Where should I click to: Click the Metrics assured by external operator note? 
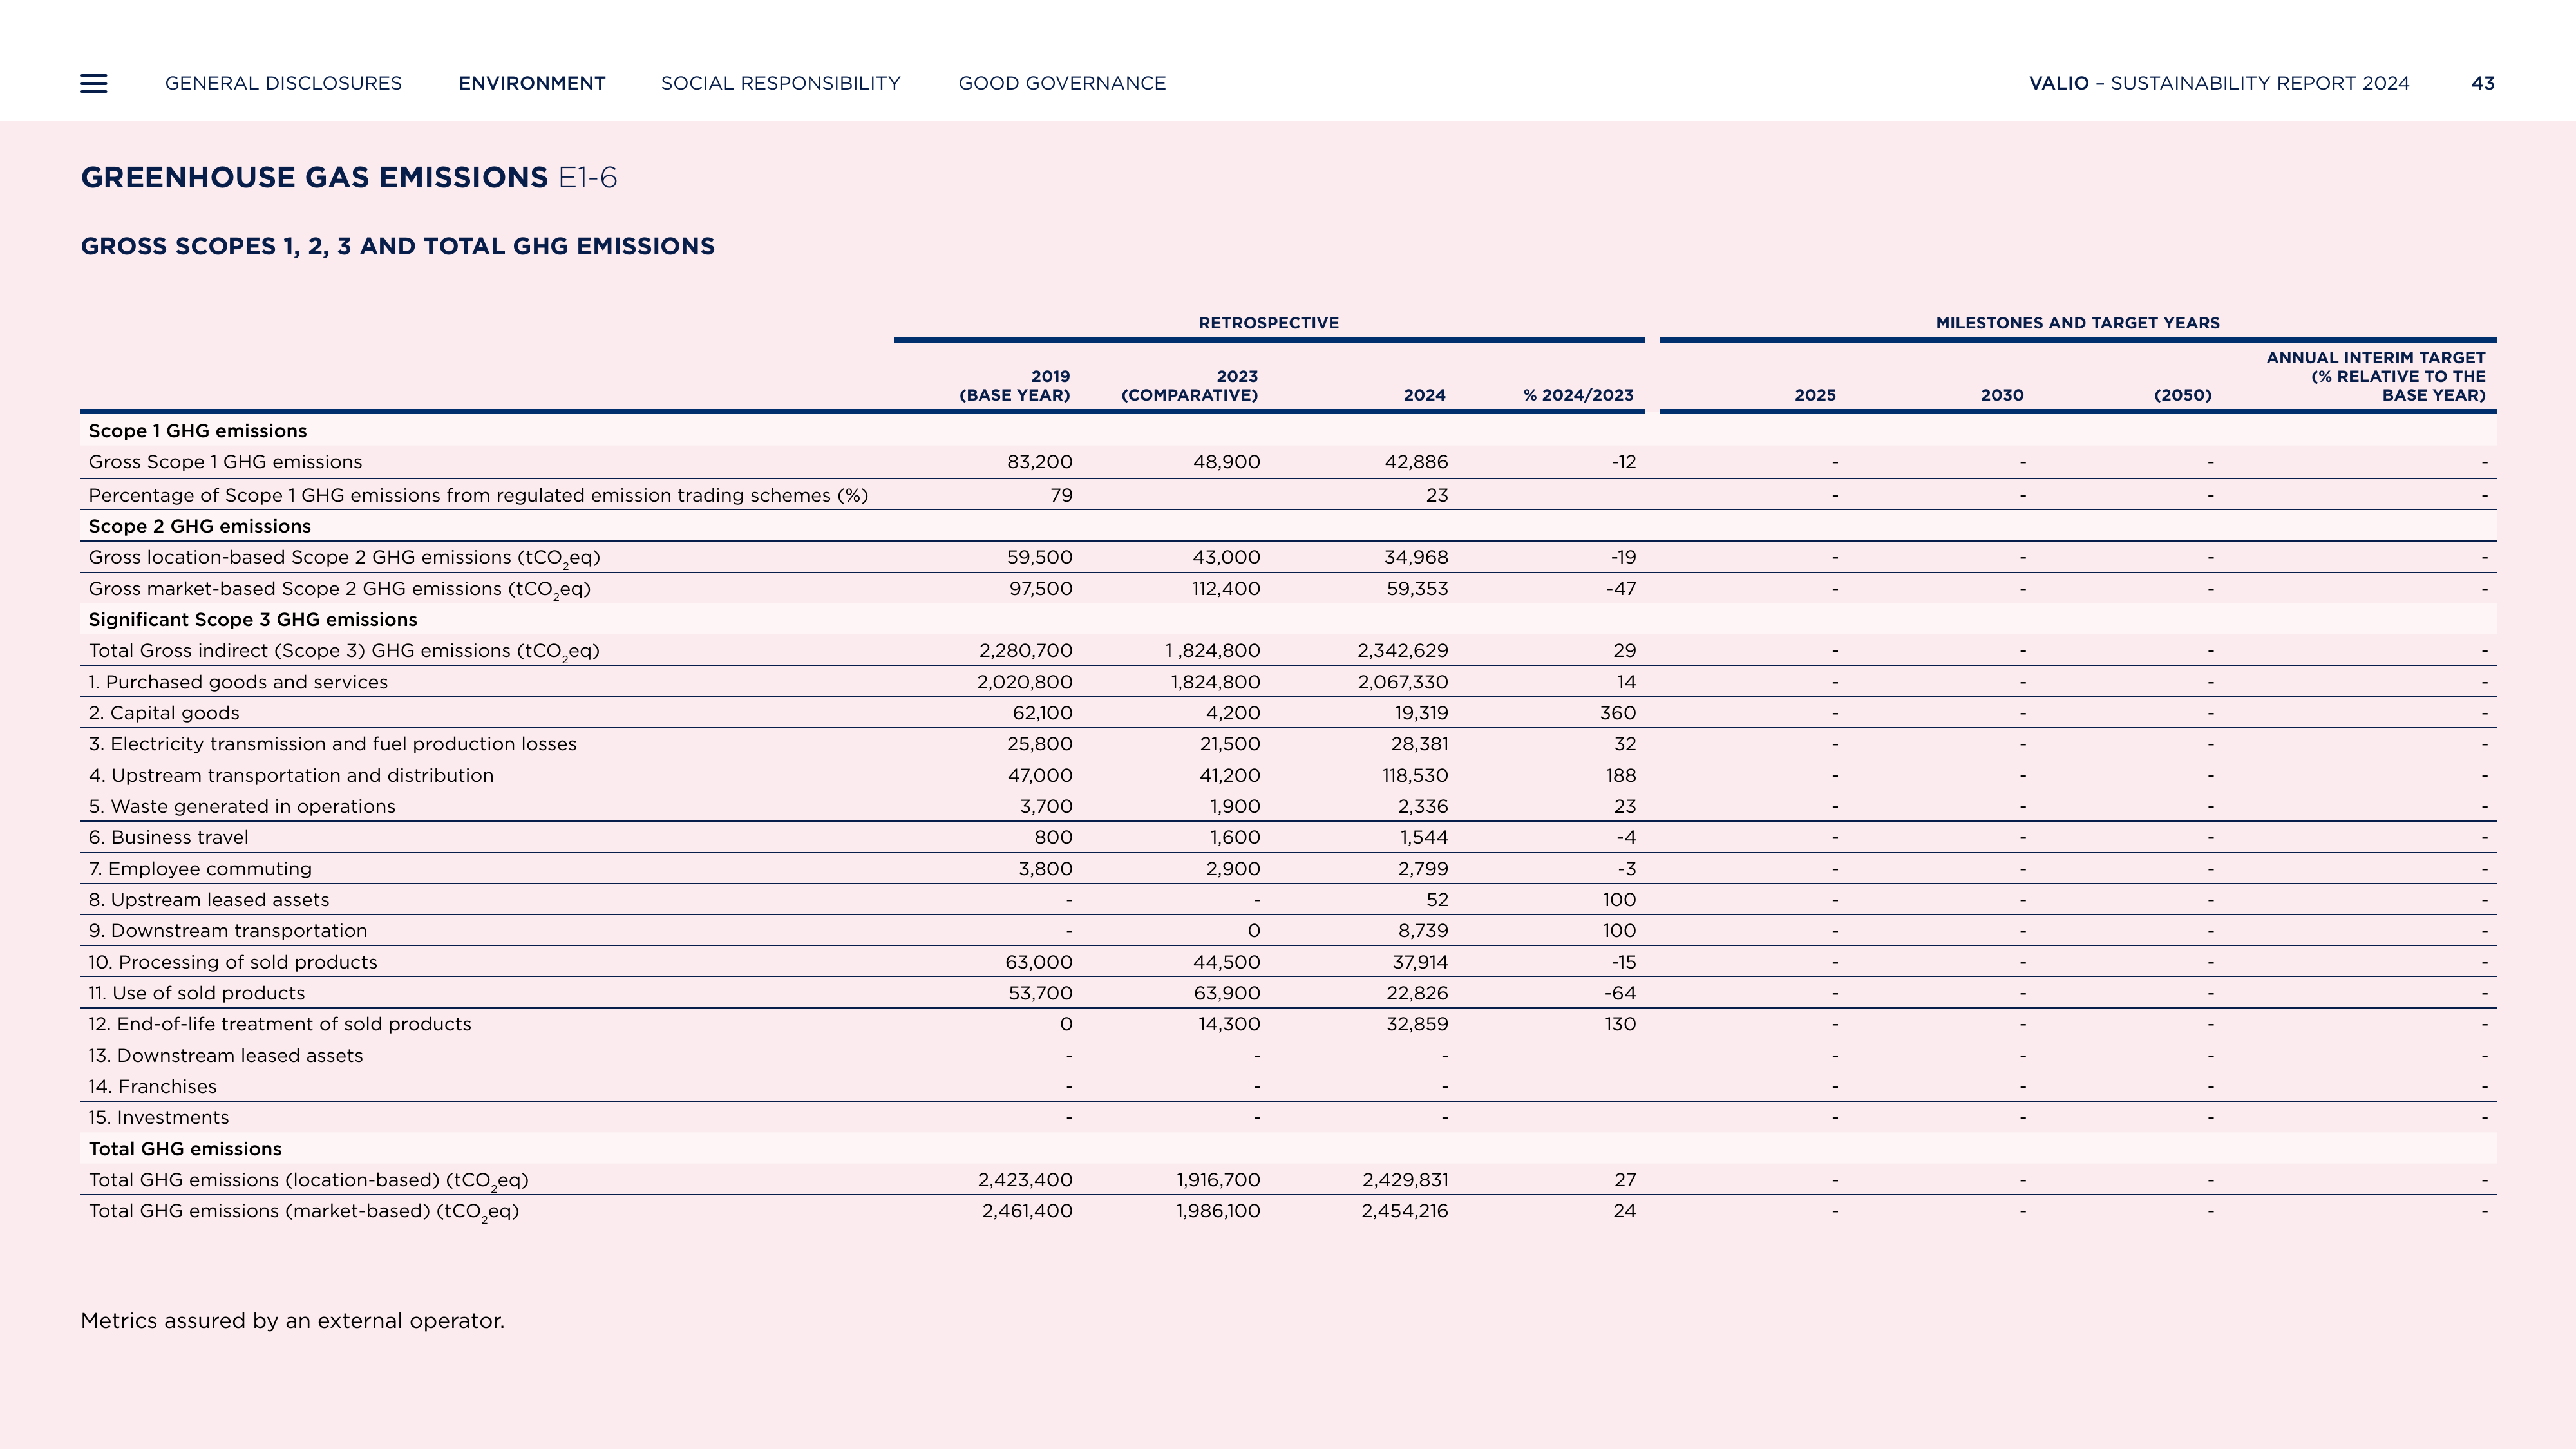[292, 1321]
